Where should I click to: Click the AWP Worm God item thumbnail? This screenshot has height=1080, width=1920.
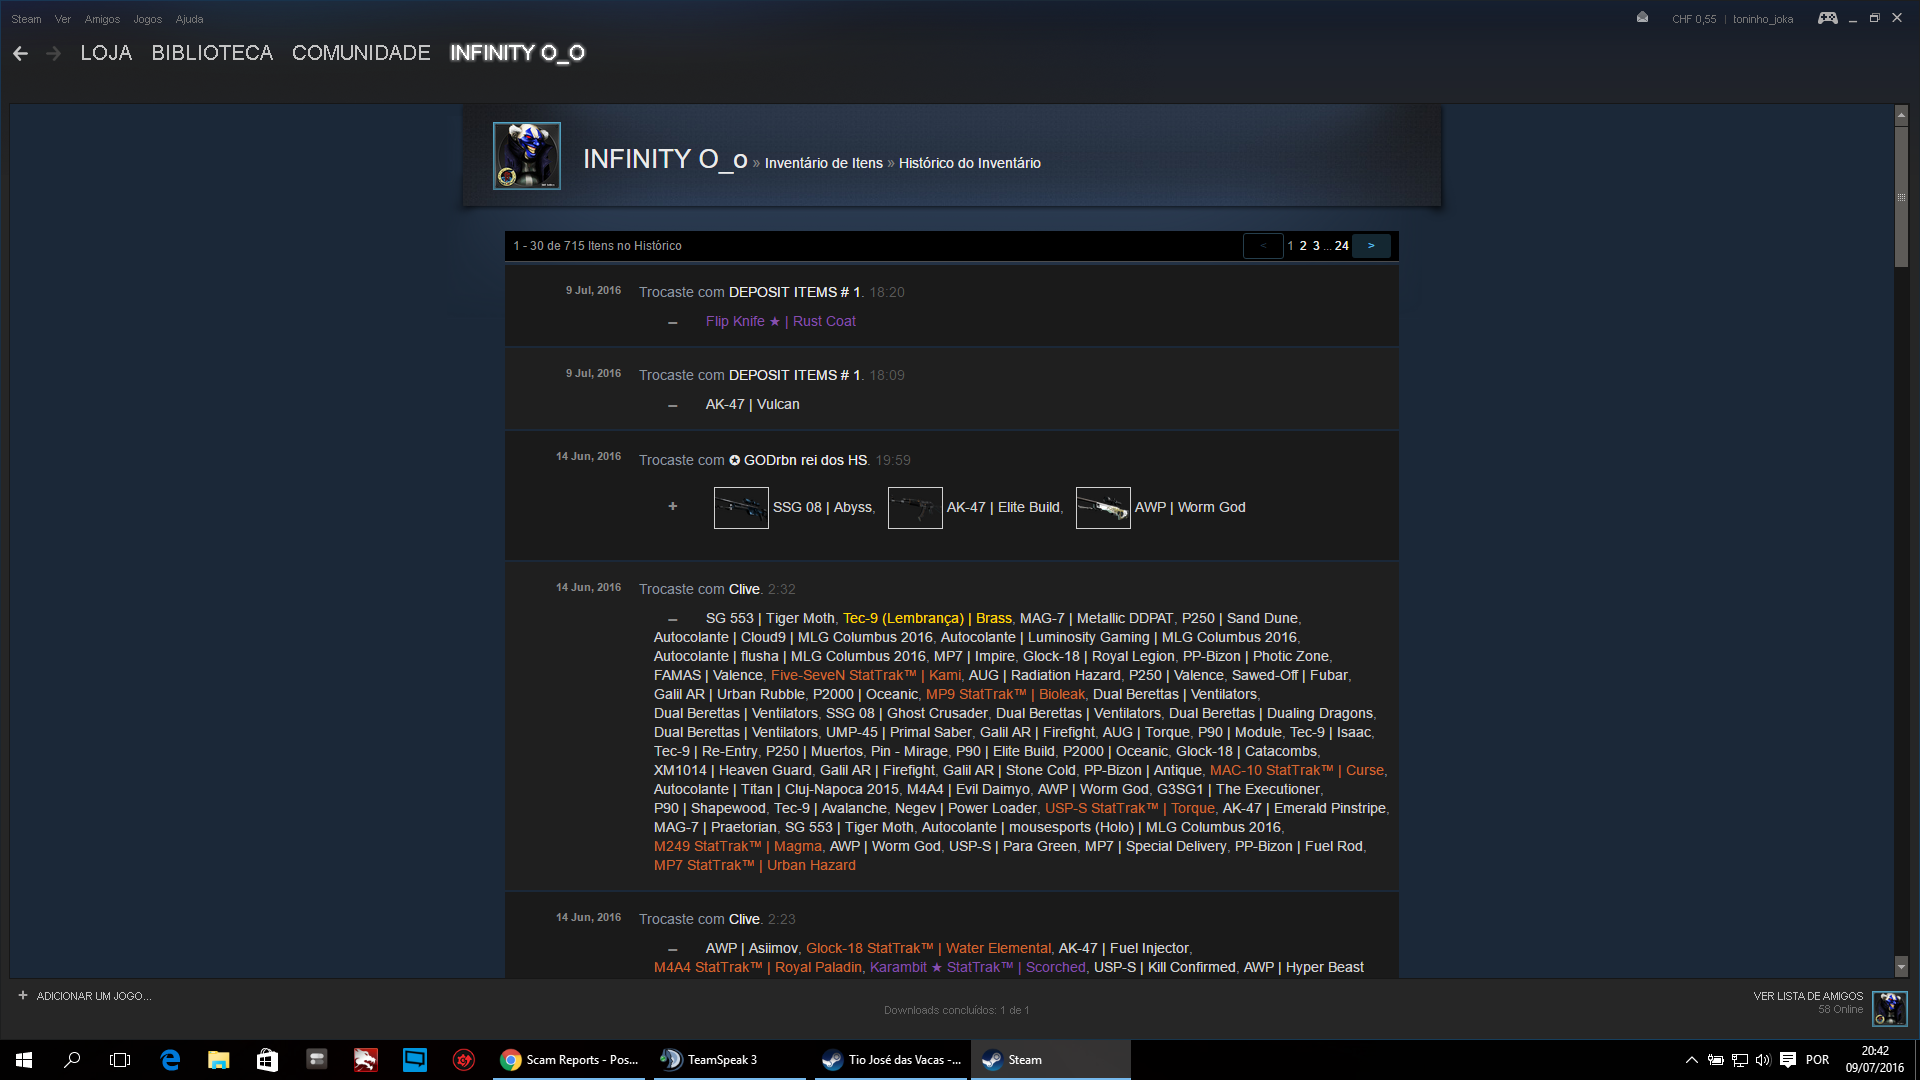click(1103, 508)
